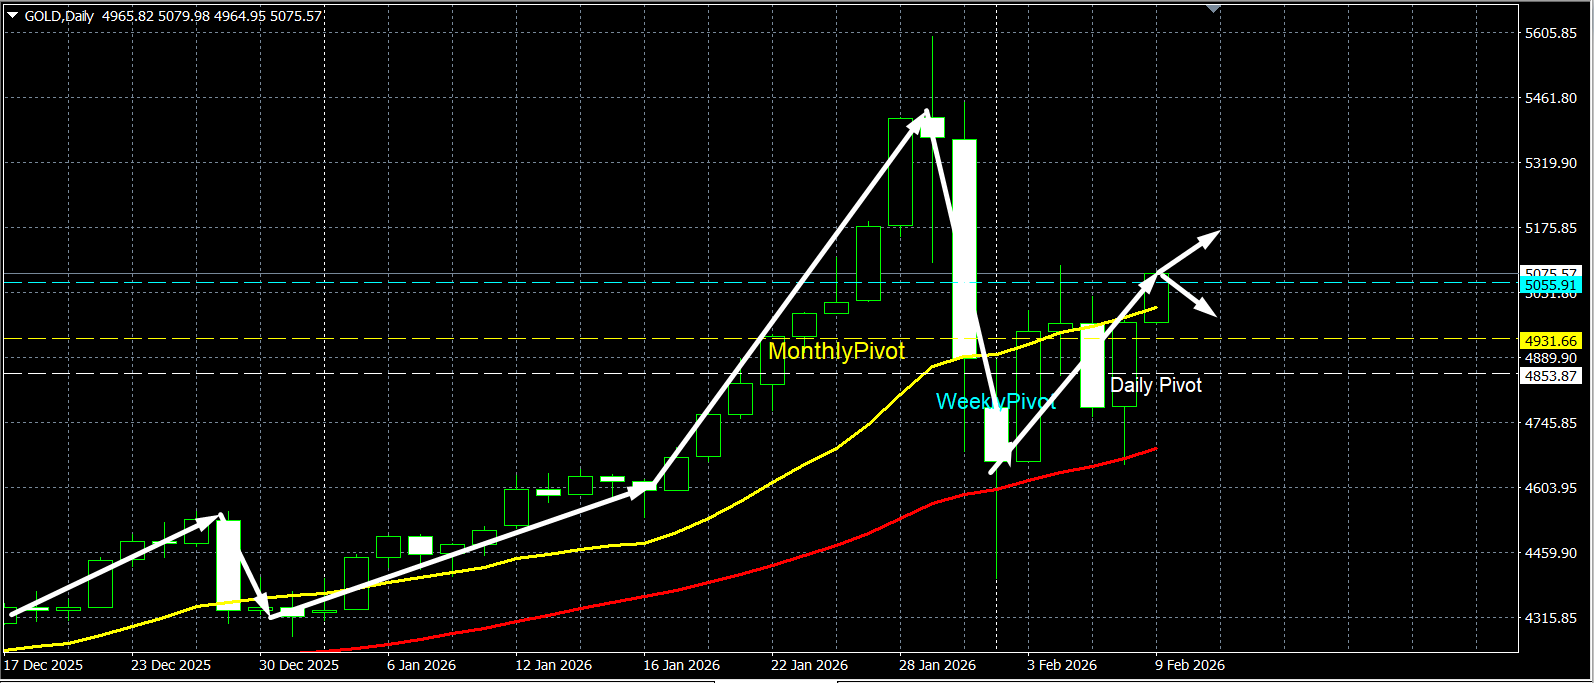This screenshot has width=1594, height=683.
Task: Click the 4745.85 price scale value
Action: coord(1551,423)
